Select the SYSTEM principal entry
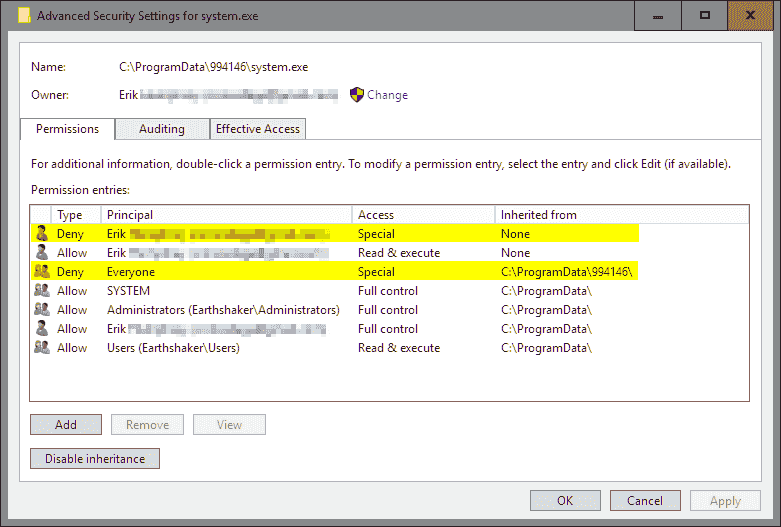Screen dimensions: 781x527 [129, 291]
